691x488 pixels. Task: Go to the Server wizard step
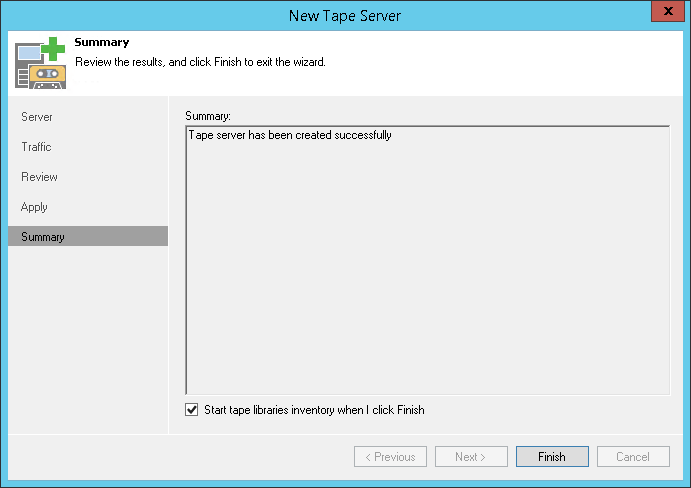[37, 117]
